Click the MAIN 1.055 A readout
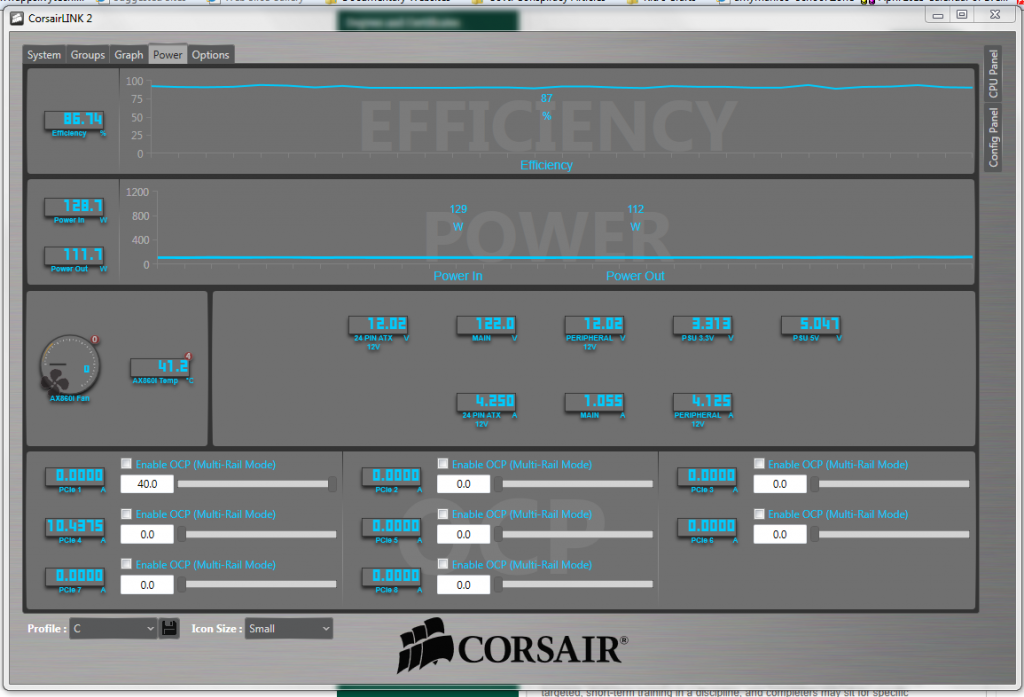The width and height of the screenshot is (1024, 697). (x=594, y=402)
